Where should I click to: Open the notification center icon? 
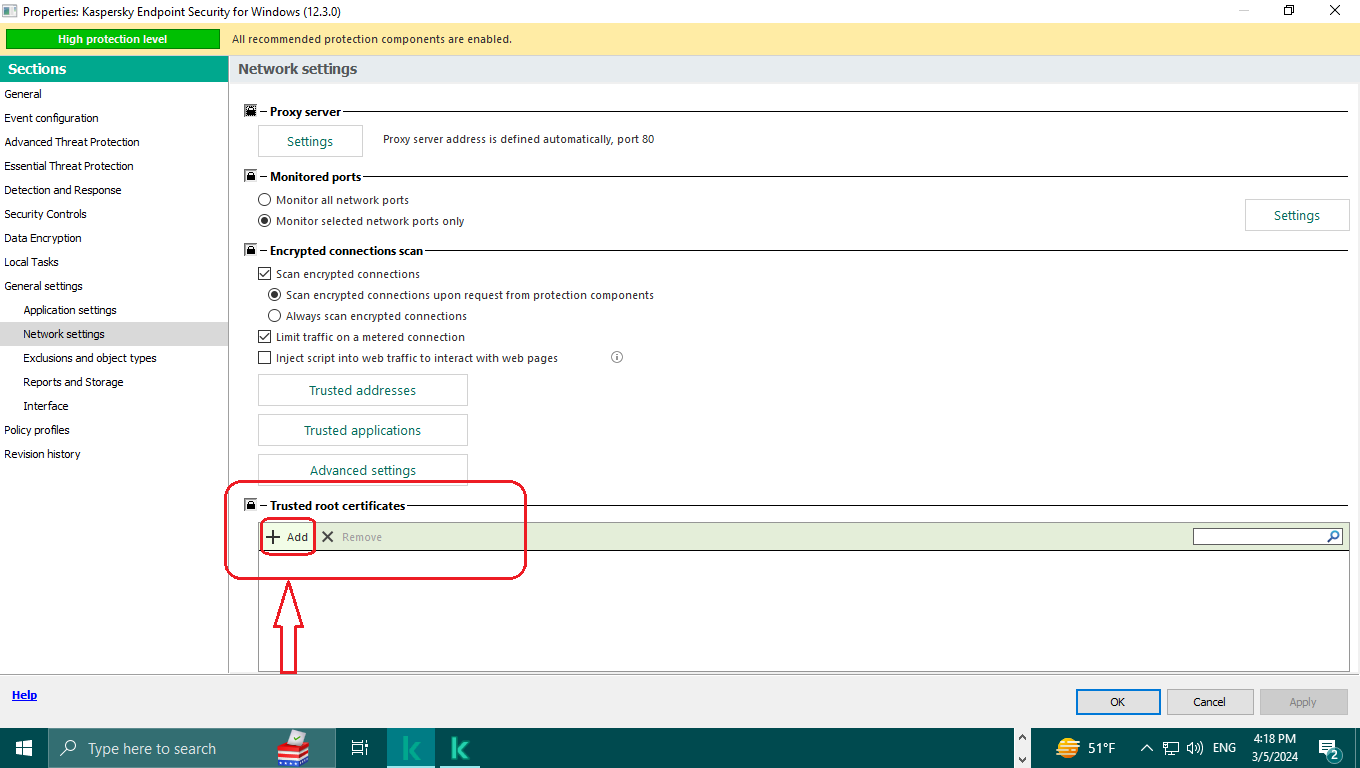tap(1330, 748)
